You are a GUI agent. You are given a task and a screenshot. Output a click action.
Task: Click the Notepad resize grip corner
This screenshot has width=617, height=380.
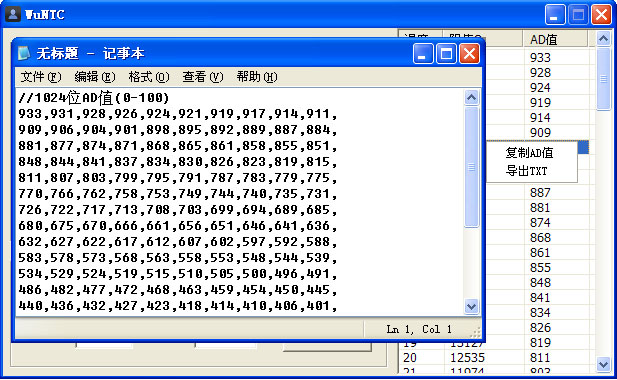[x=475, y=332]
